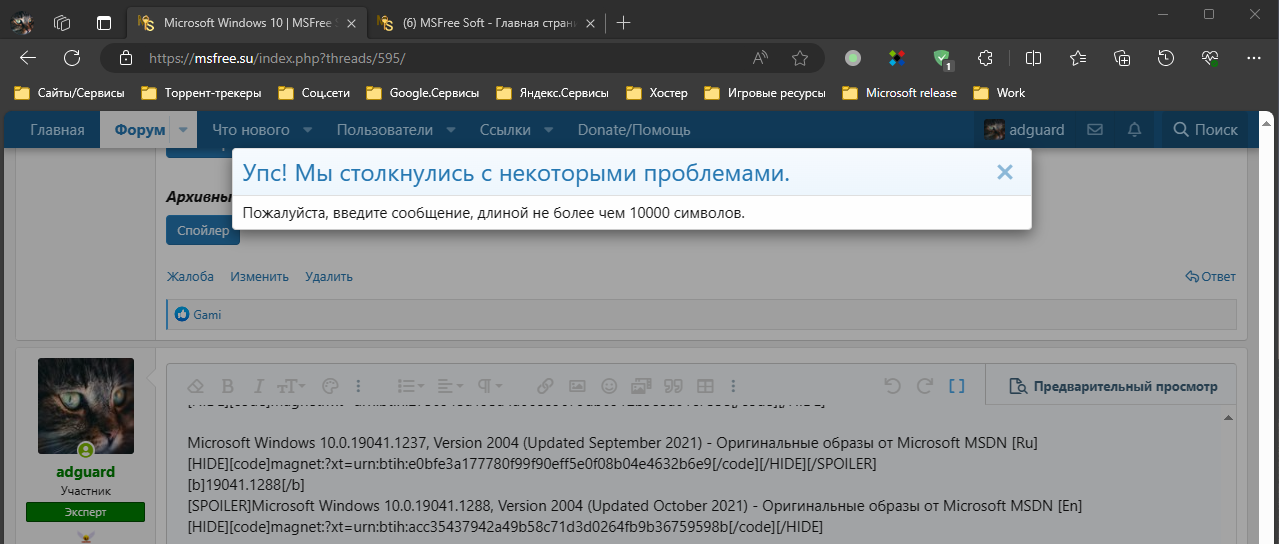
Task: Click the insert image icon
Action: pyautogui.click(x=577, y=386)
